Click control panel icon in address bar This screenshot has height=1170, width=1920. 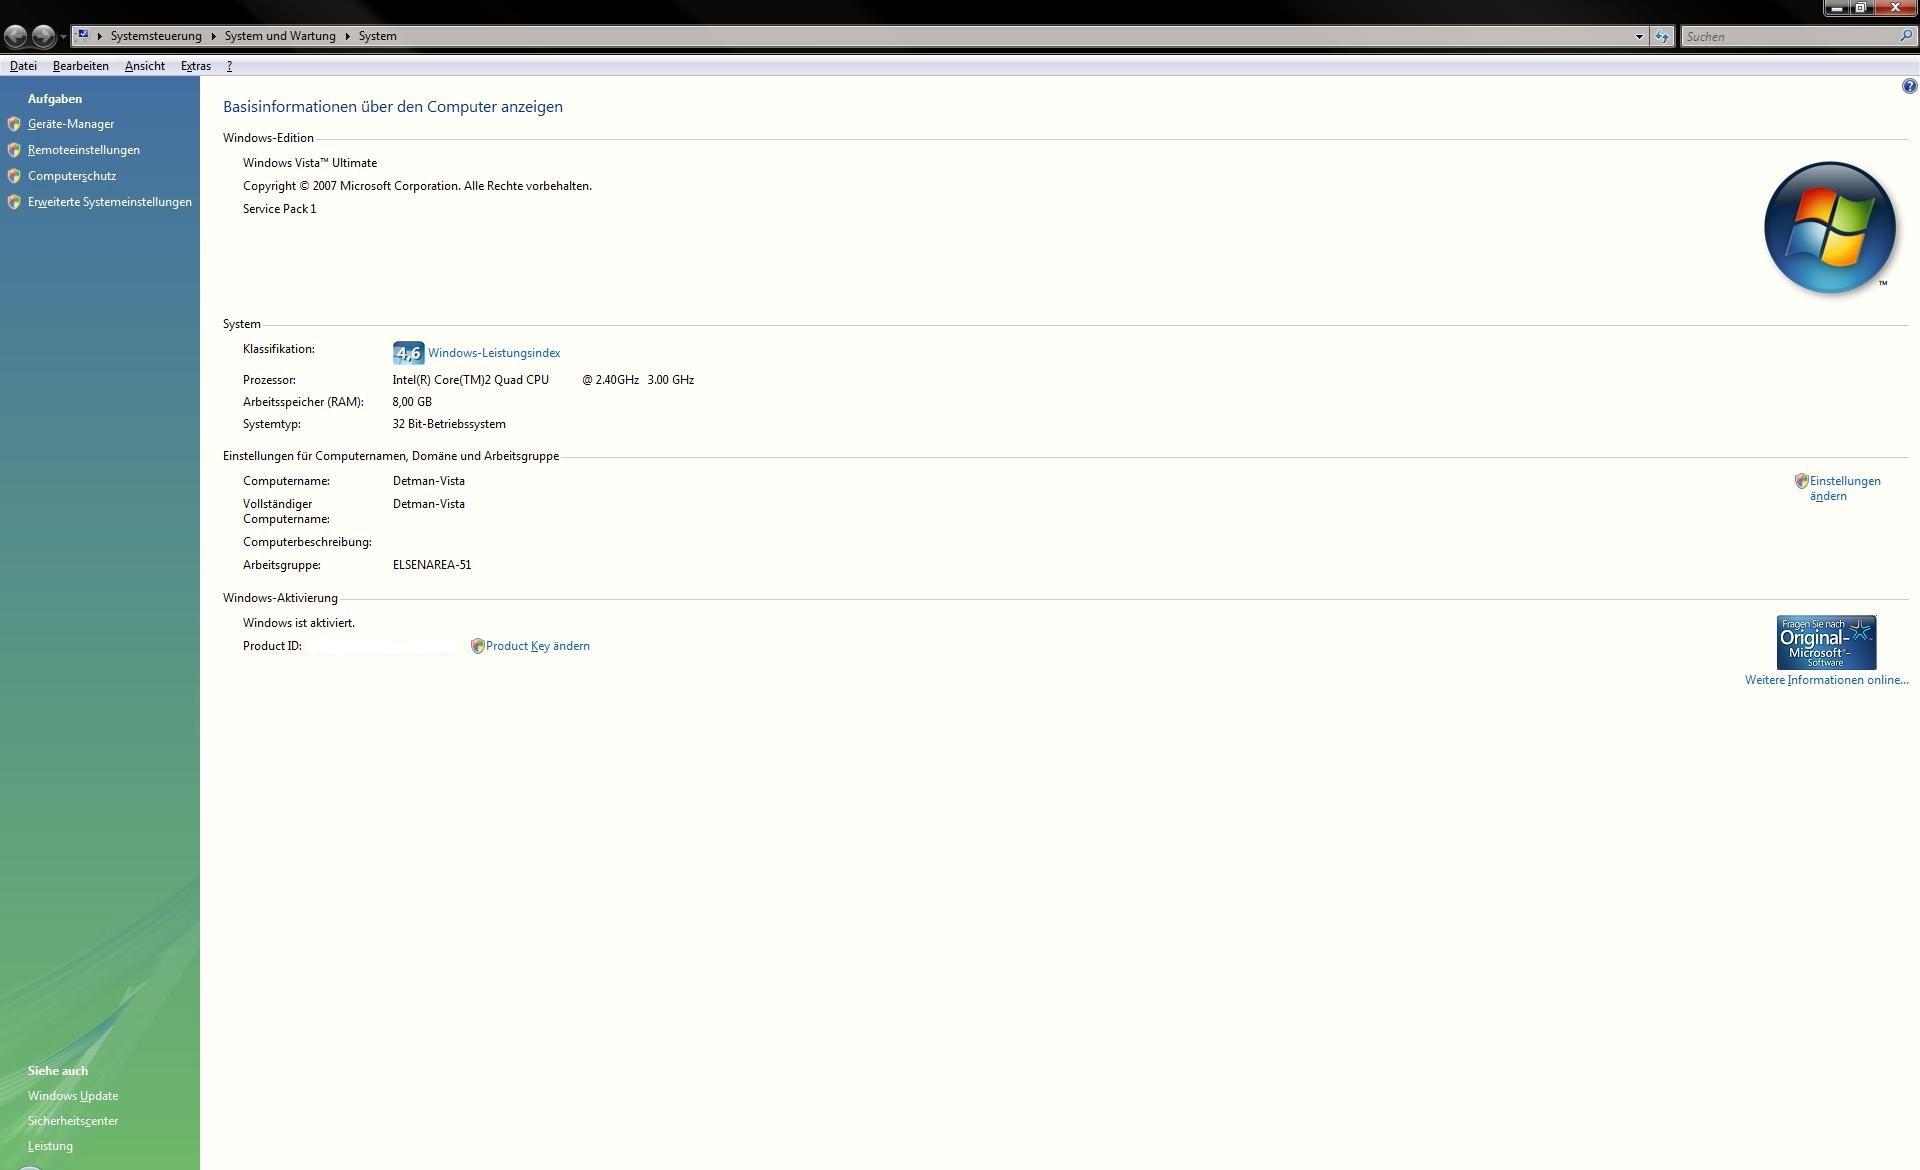click(84, 36)
